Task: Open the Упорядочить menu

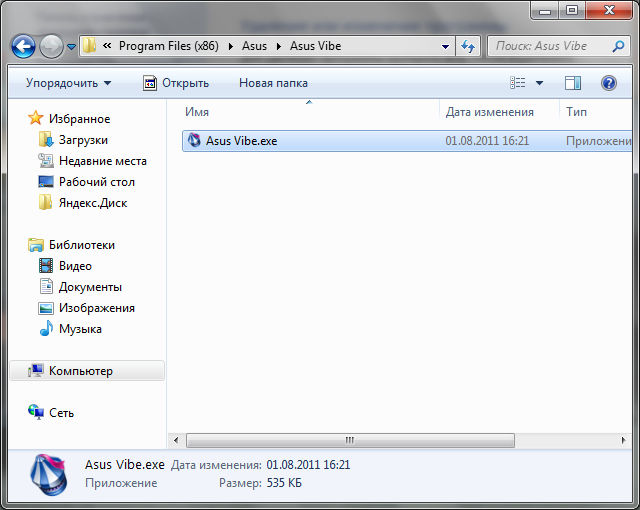Action: [68, 83]
